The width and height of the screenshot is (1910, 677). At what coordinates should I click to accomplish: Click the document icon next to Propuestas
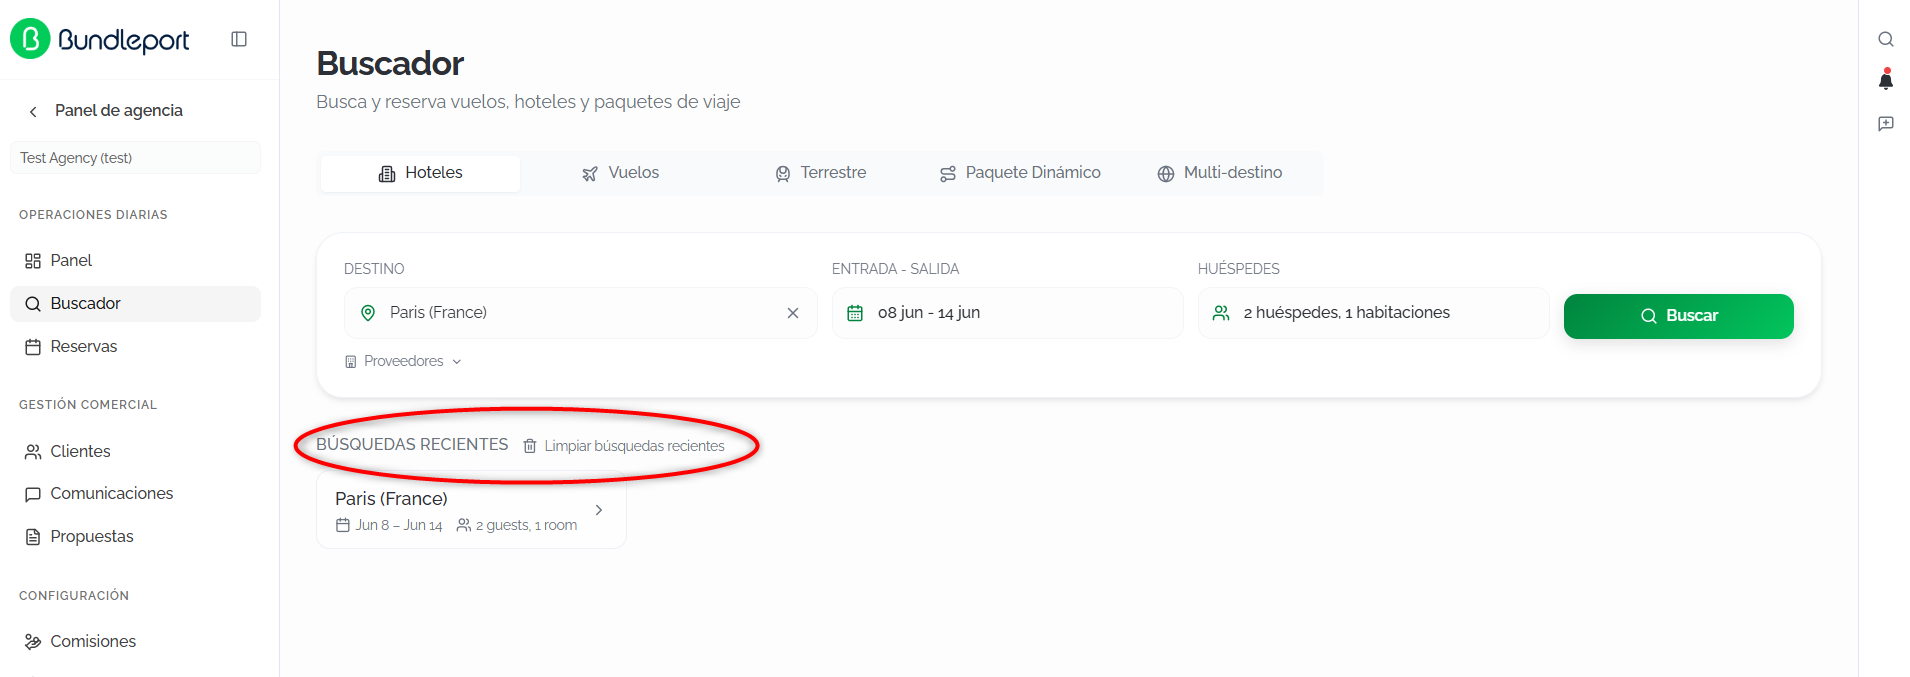coord(33,537)
